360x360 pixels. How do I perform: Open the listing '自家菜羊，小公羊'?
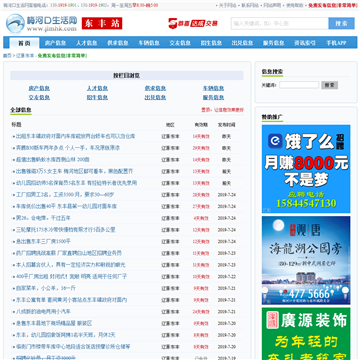[x=46, y=288]
